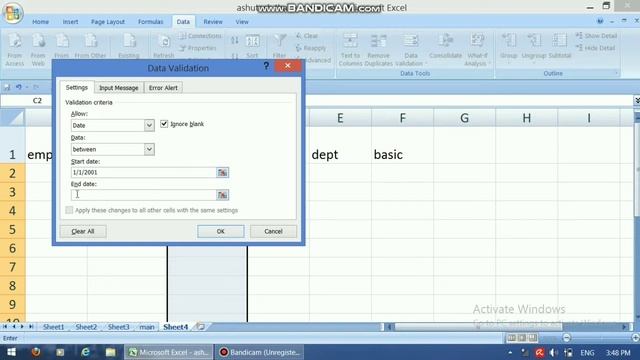Click the insert new worksheet tab icon
The height and width of the screenshot is (360, 640).
point(200,327)
